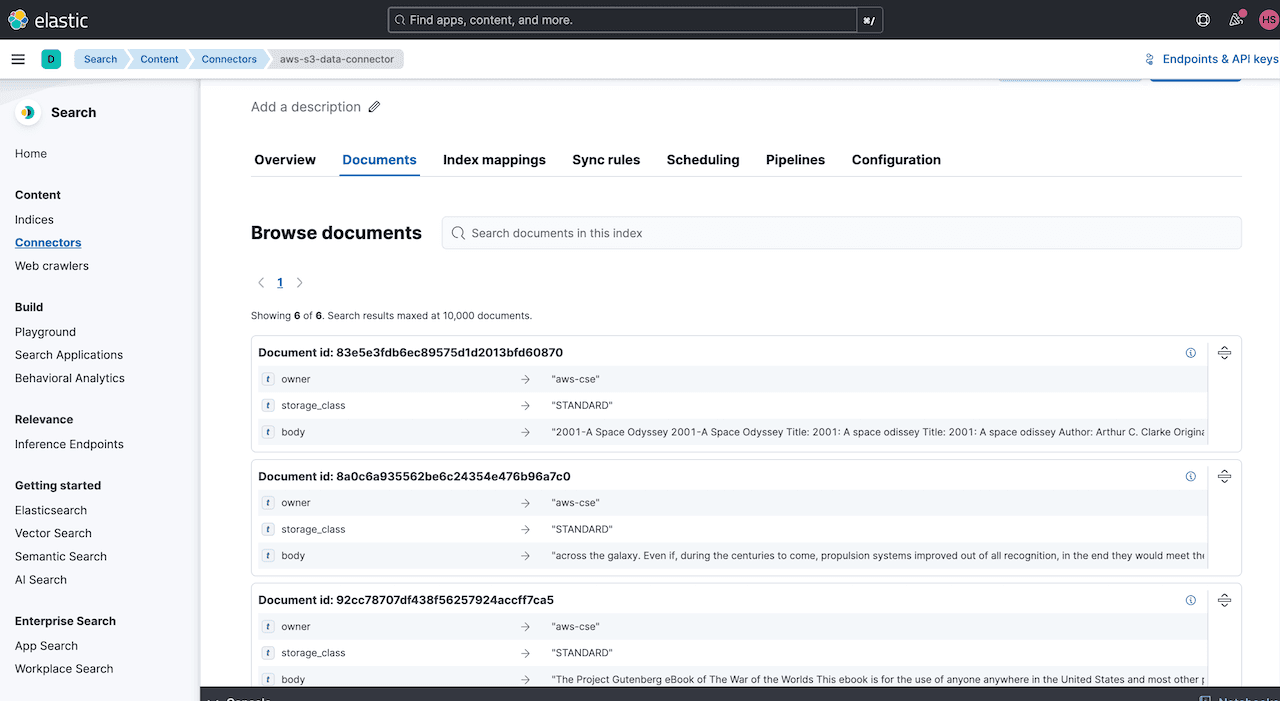Toggle the info popover on the second document
This screenshot has width=1280, height=701.
pos(1190,476)
